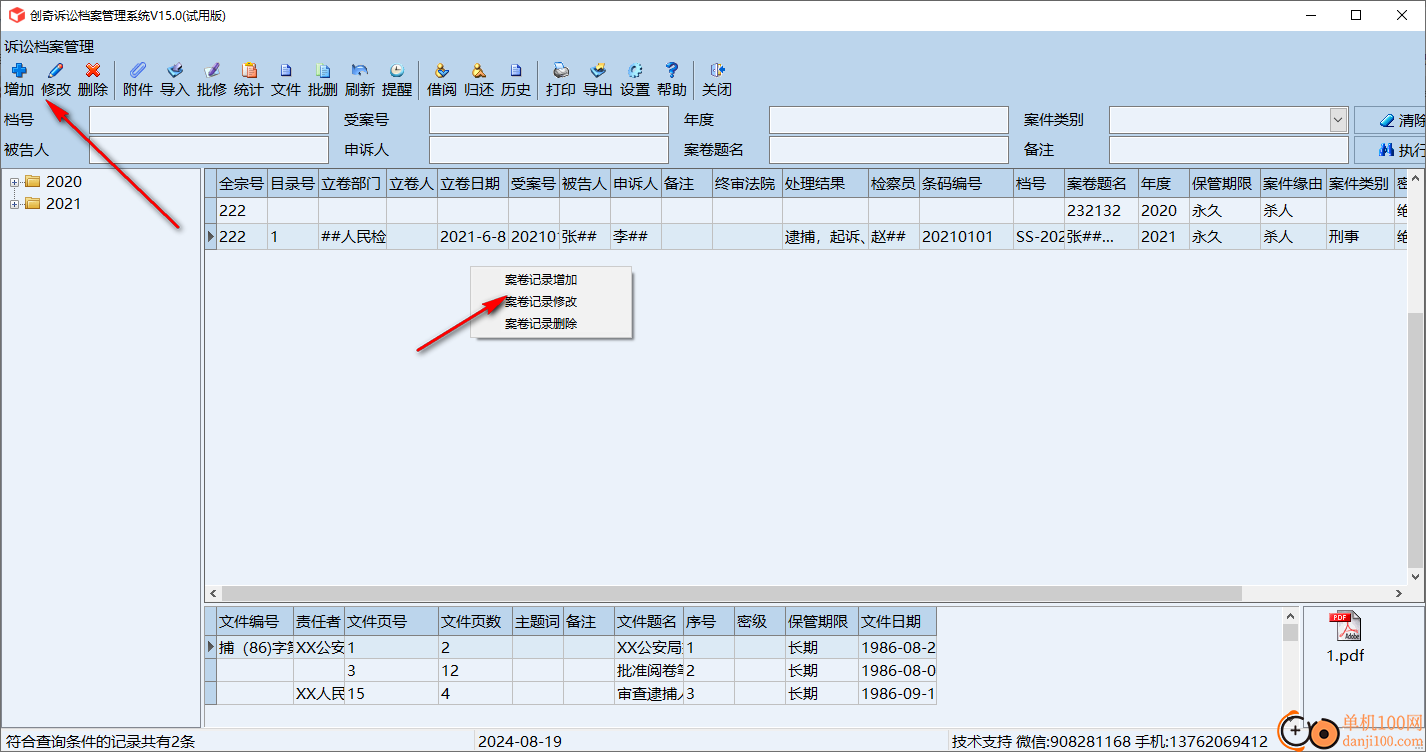Select the 2021 folder in tree
This screenshot has height=752, width=1426.
[54, 204]
